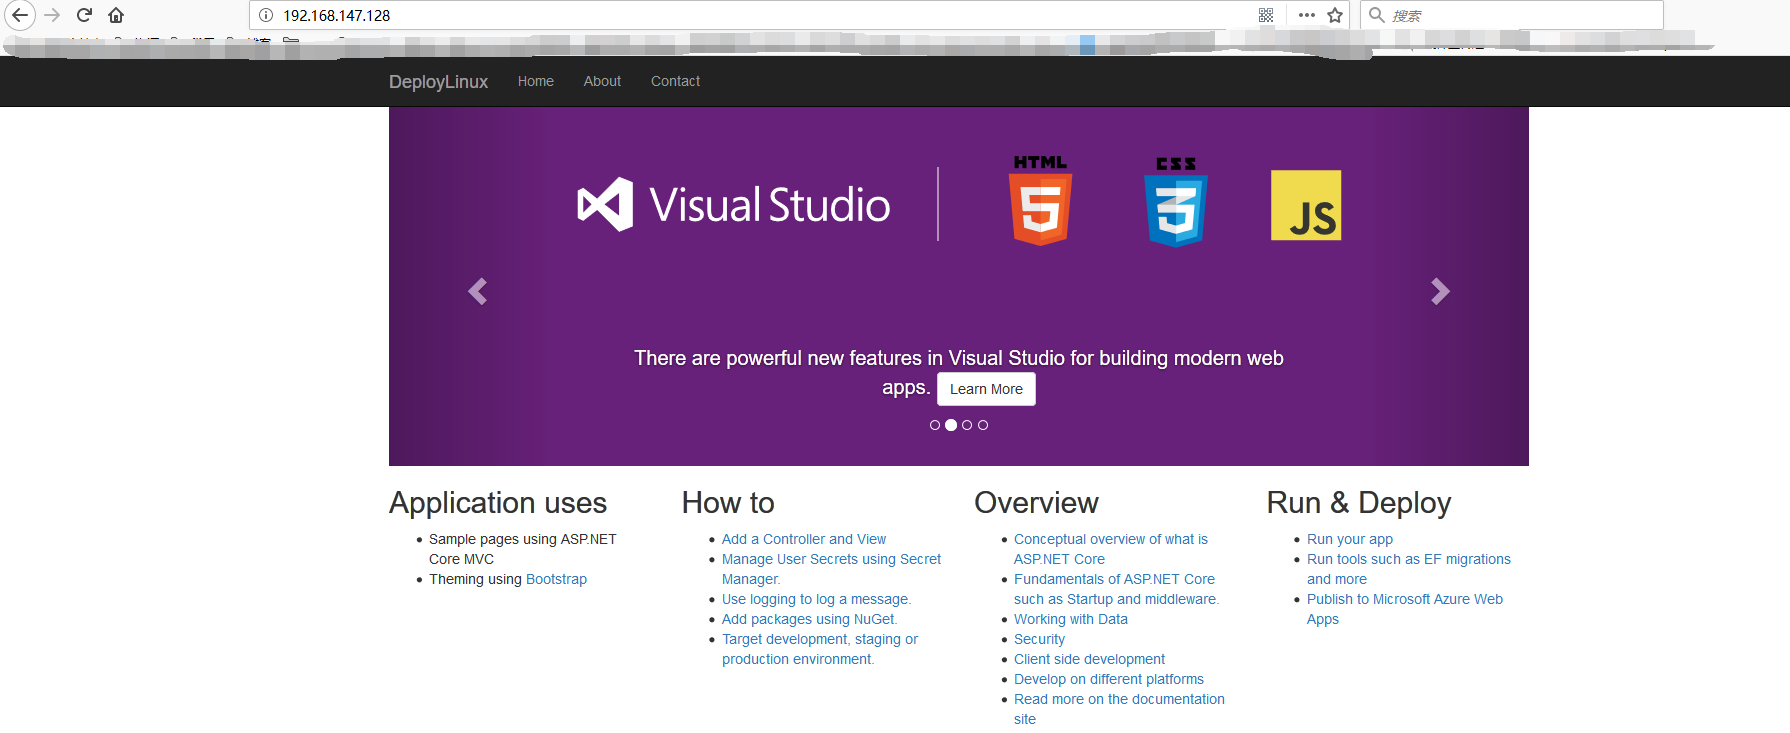Click the How to heading
This screenshot has width=1790, height=733.
click(728, 503)
